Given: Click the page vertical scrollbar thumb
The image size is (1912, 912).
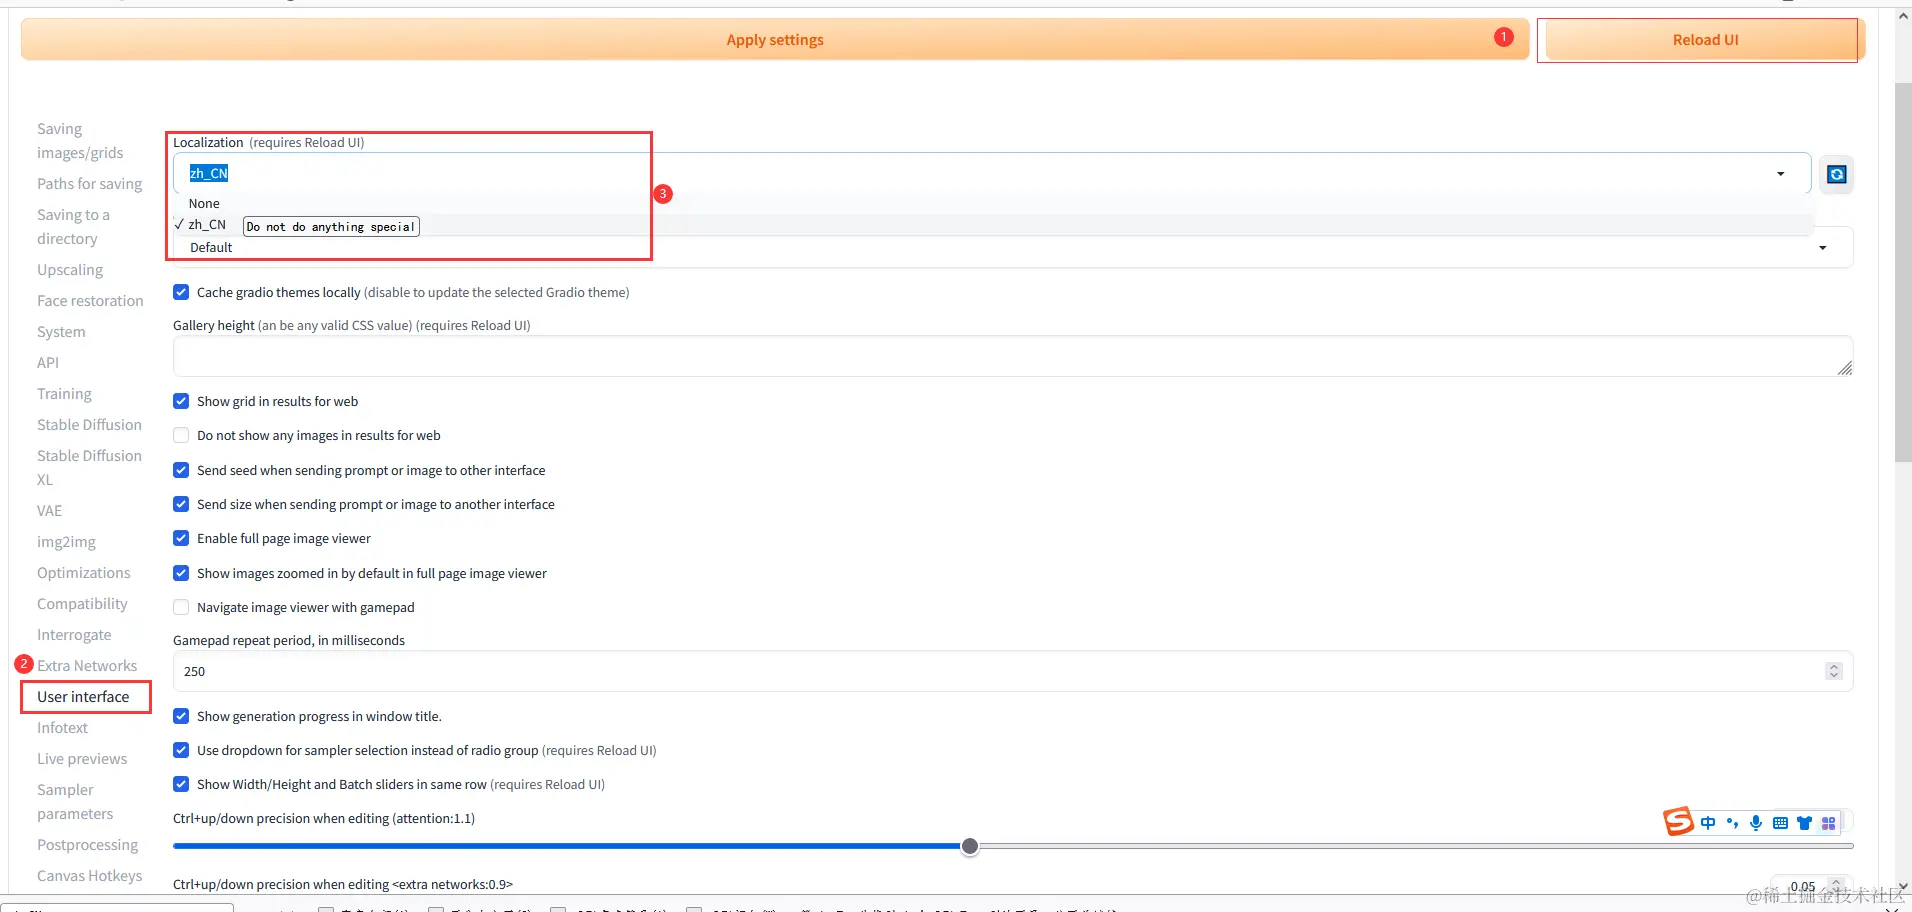Looking at the screenshot, I should point(1903,272).
